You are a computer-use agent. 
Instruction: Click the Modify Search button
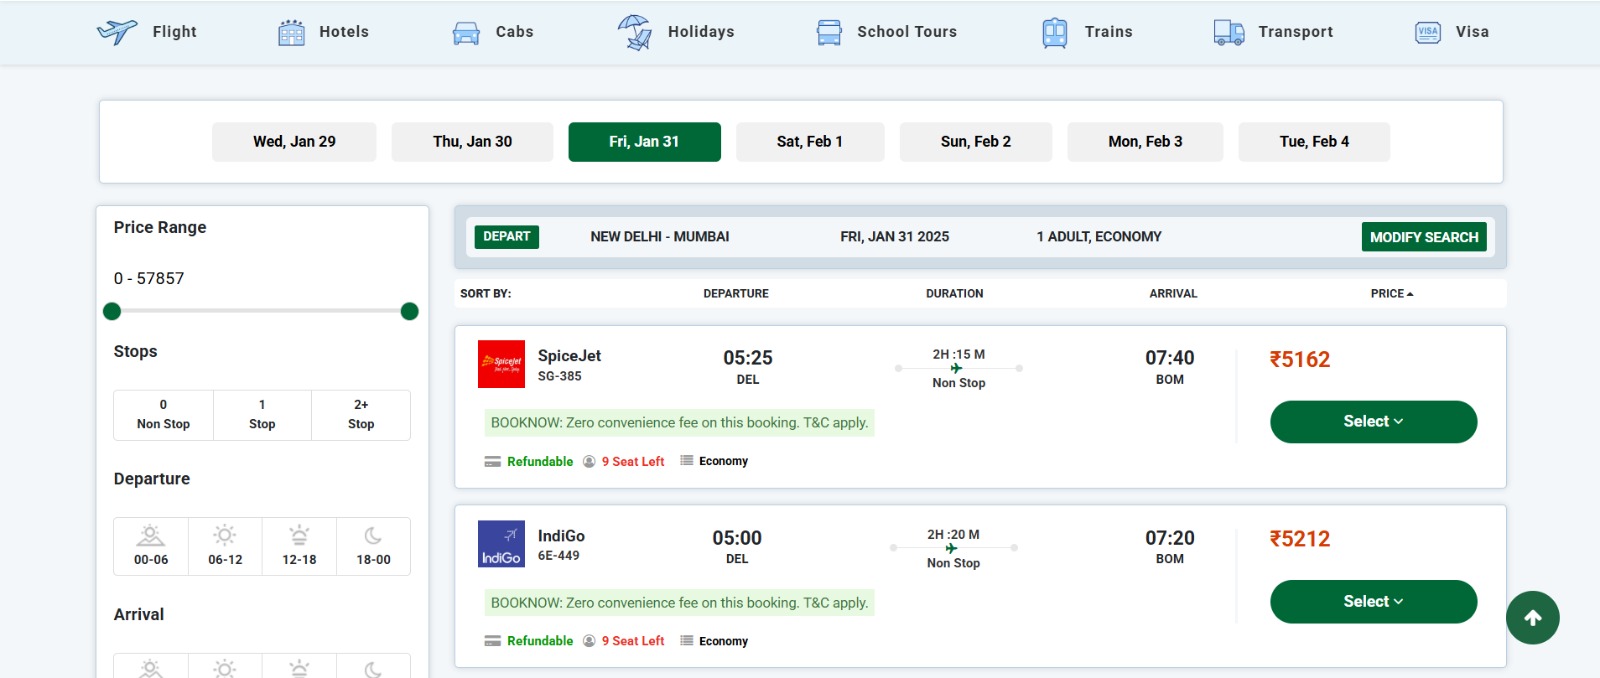point(1424,237)
